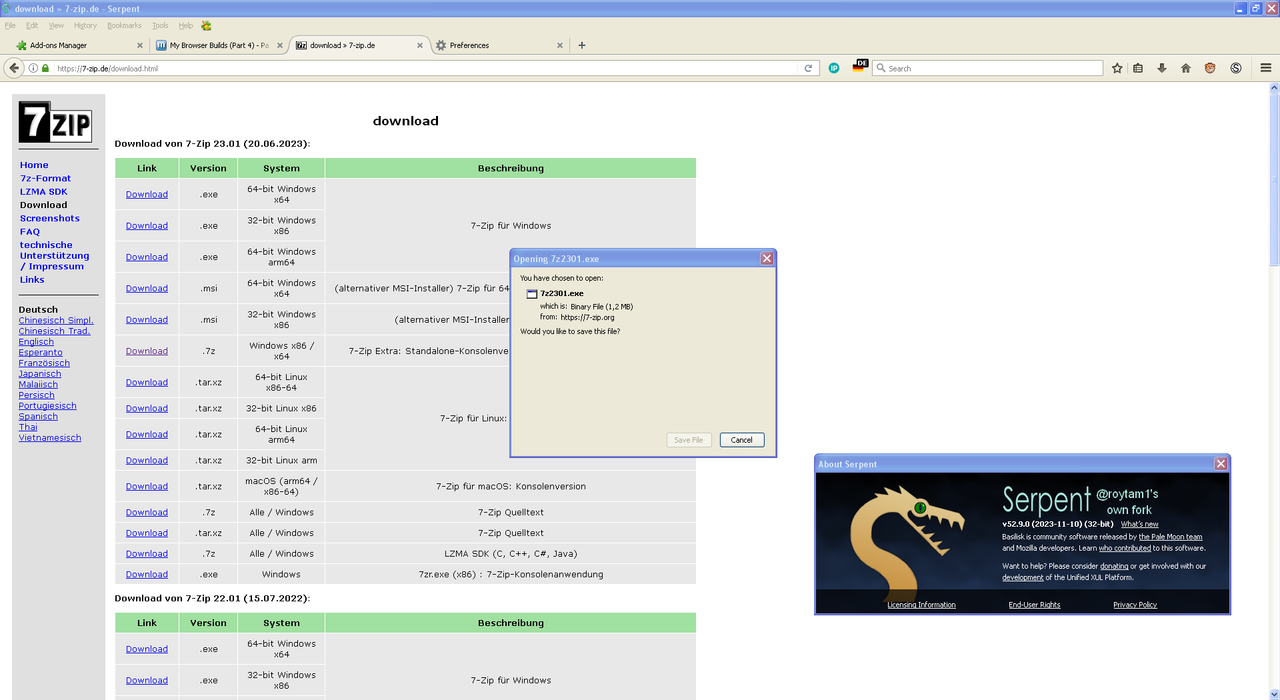Reload the page with the refresh icon
This screenshot has width=1280, height=700.
click(x=808, y=68)
